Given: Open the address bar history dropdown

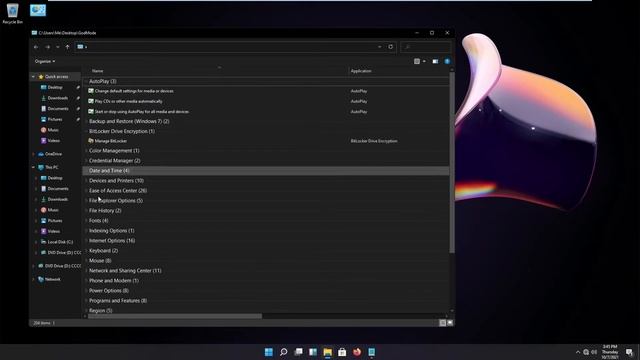Looking at the screenshot, I should point(380,47).
